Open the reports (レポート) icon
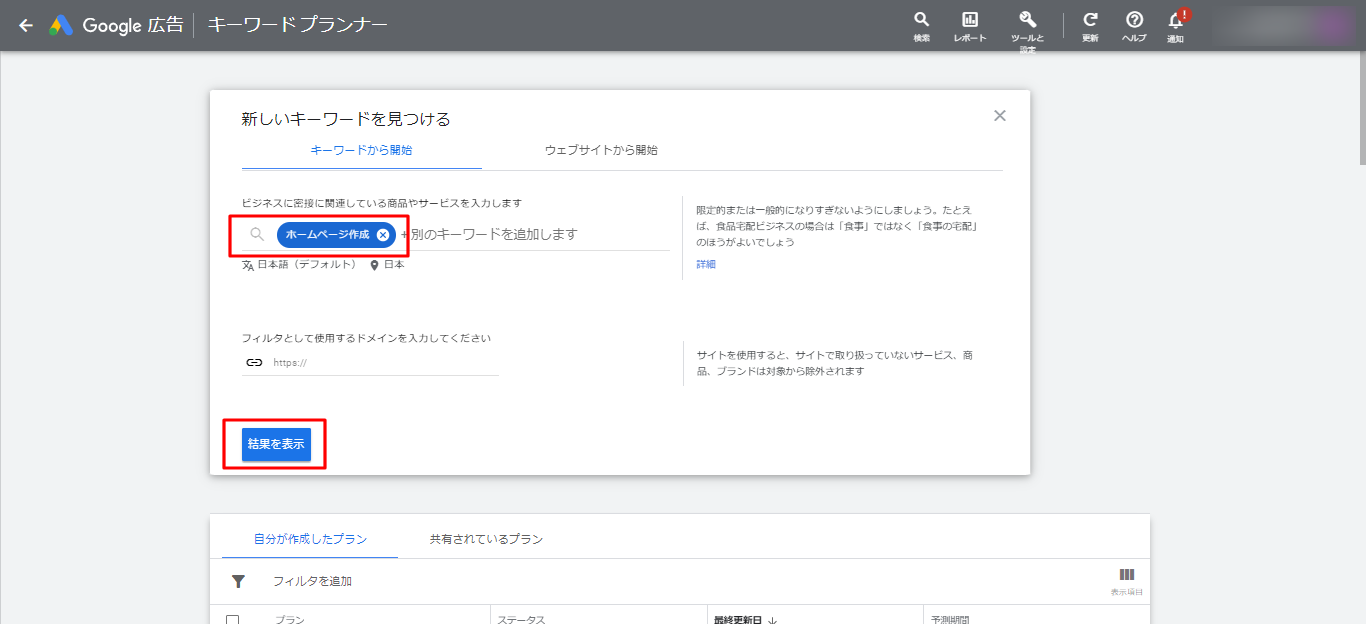 pyautogui.click(x=969, y=21)
